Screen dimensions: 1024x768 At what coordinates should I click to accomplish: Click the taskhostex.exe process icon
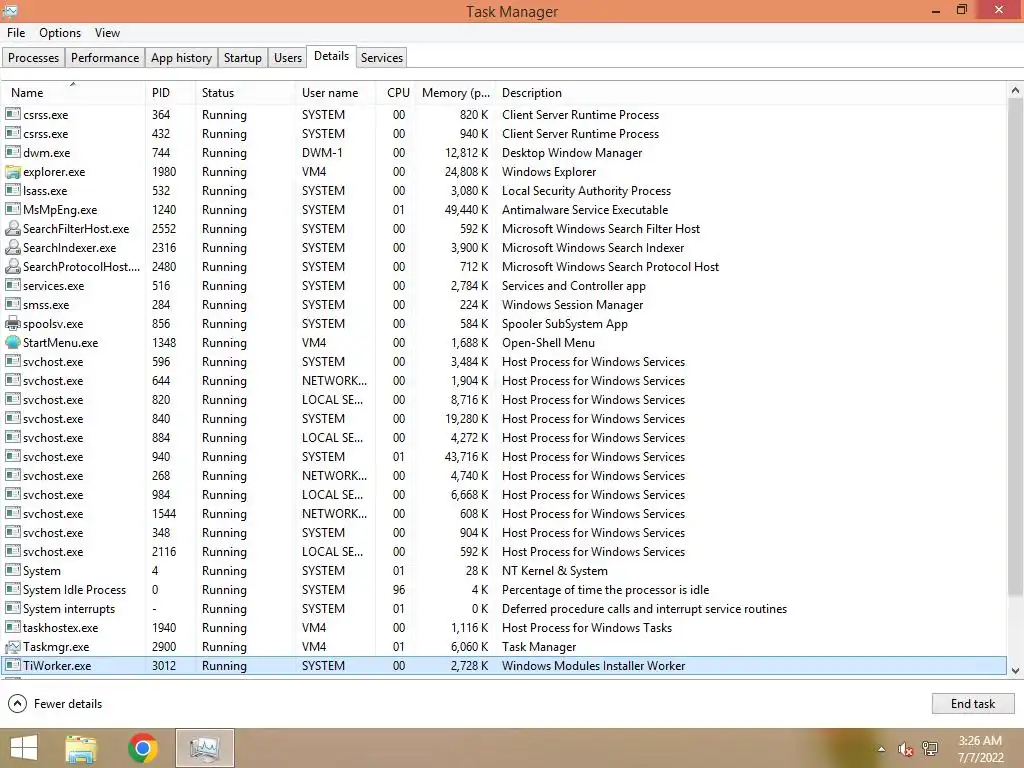tap(12, 628)
